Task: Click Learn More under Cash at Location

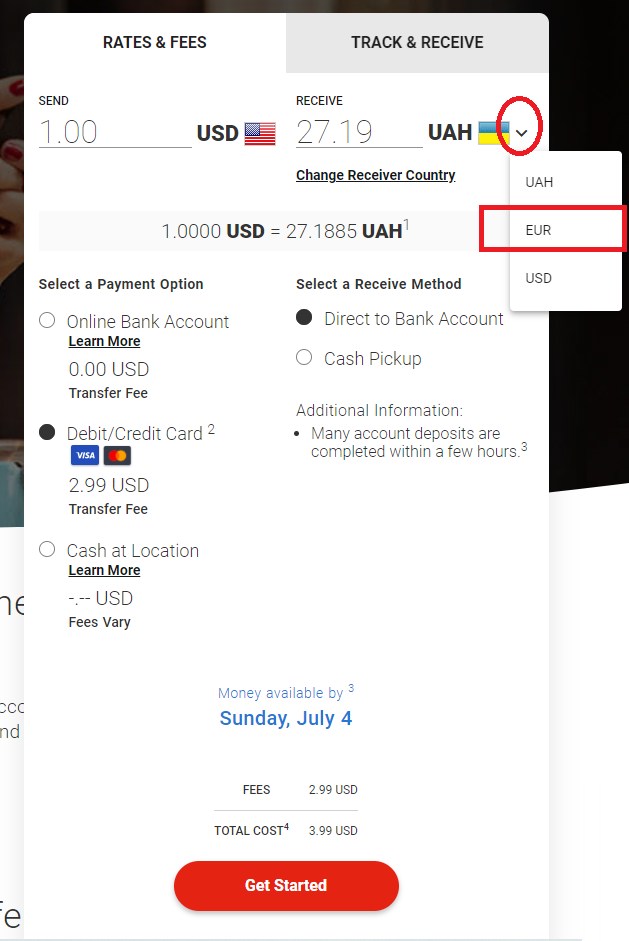Action: coord(104,570)
